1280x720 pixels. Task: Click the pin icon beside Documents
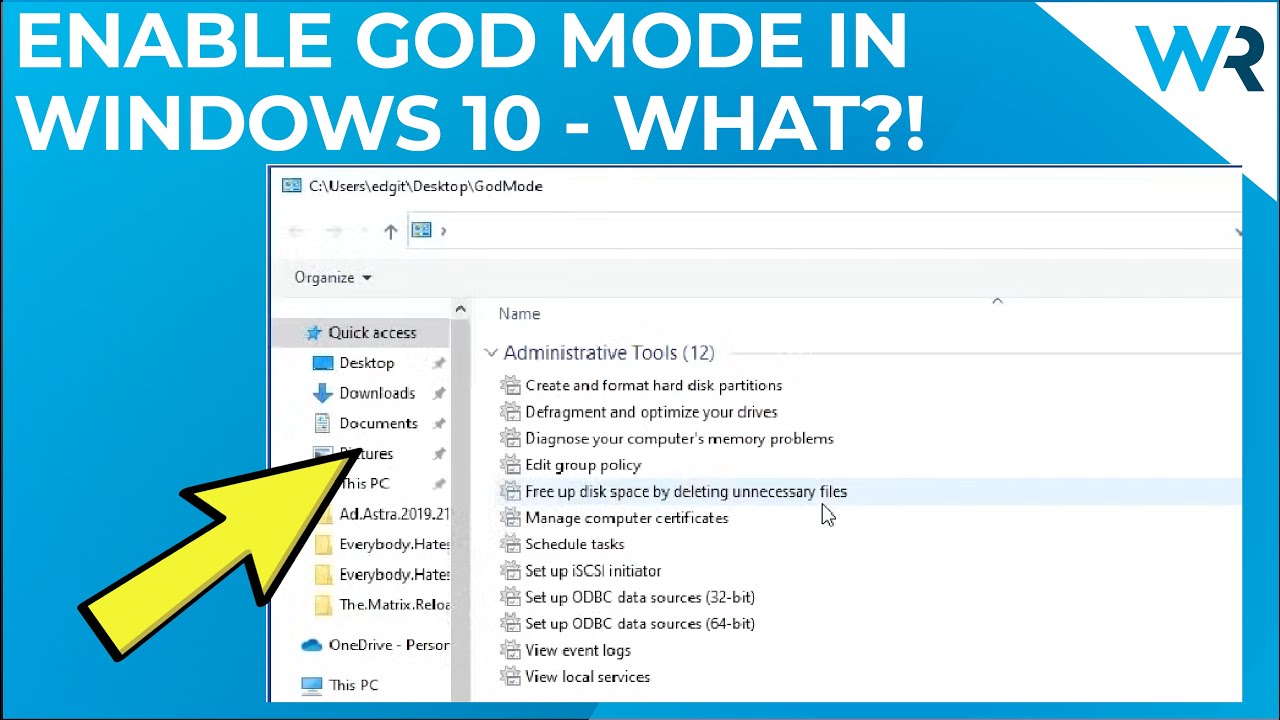(x=438, y=423)
